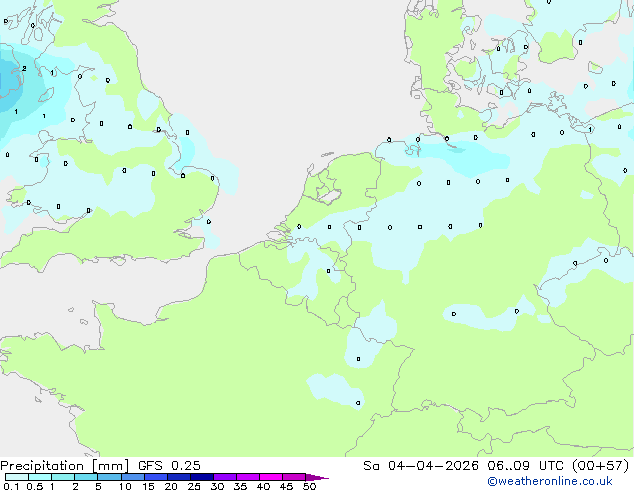Click the '(00+57)' forecast offset text
The width and height of the screenshot is (634, 490).
point(600,466)
